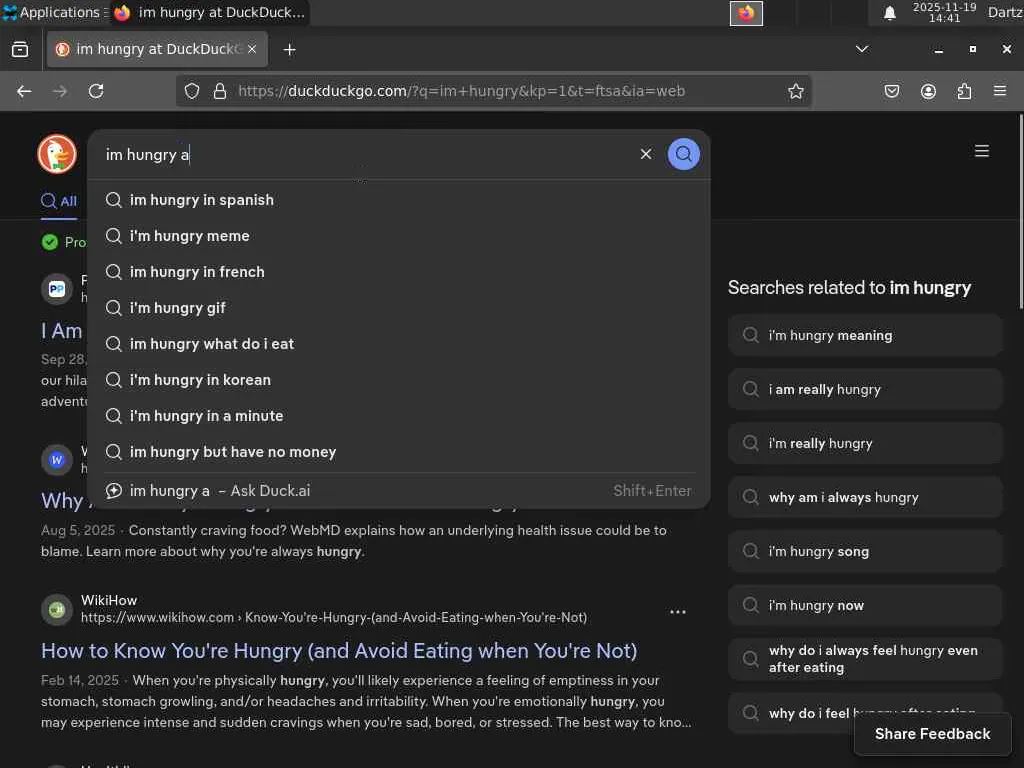Open a new browser tab
Image resolution: width=1024 pixels, height=768 pixels.
coord(289,49)
